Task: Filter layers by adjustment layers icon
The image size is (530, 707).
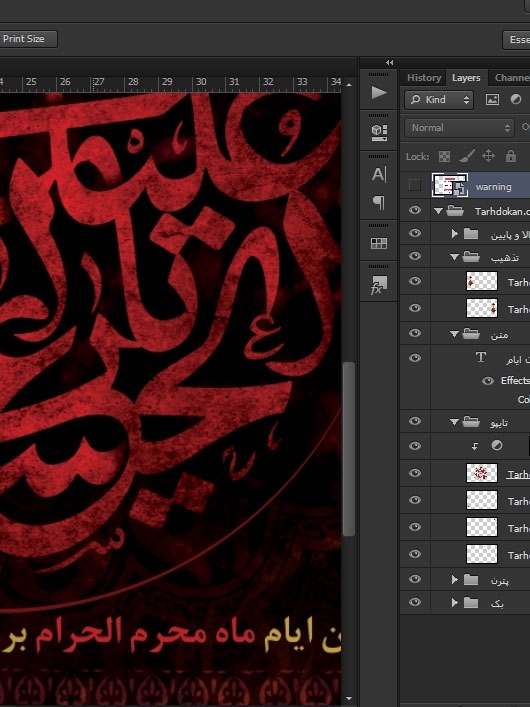Action: [516, 100]
